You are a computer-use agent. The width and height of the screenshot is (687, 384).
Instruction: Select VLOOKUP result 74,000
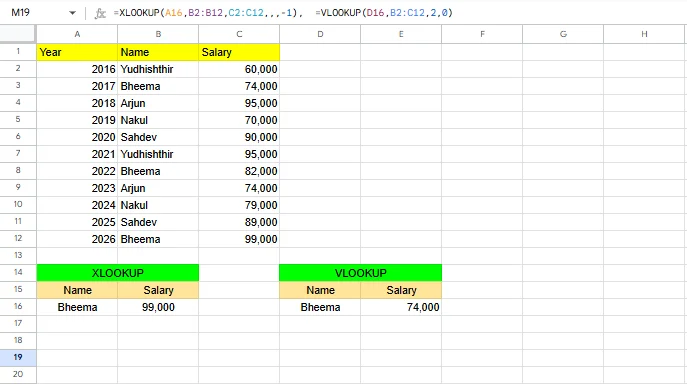point(401,307)
